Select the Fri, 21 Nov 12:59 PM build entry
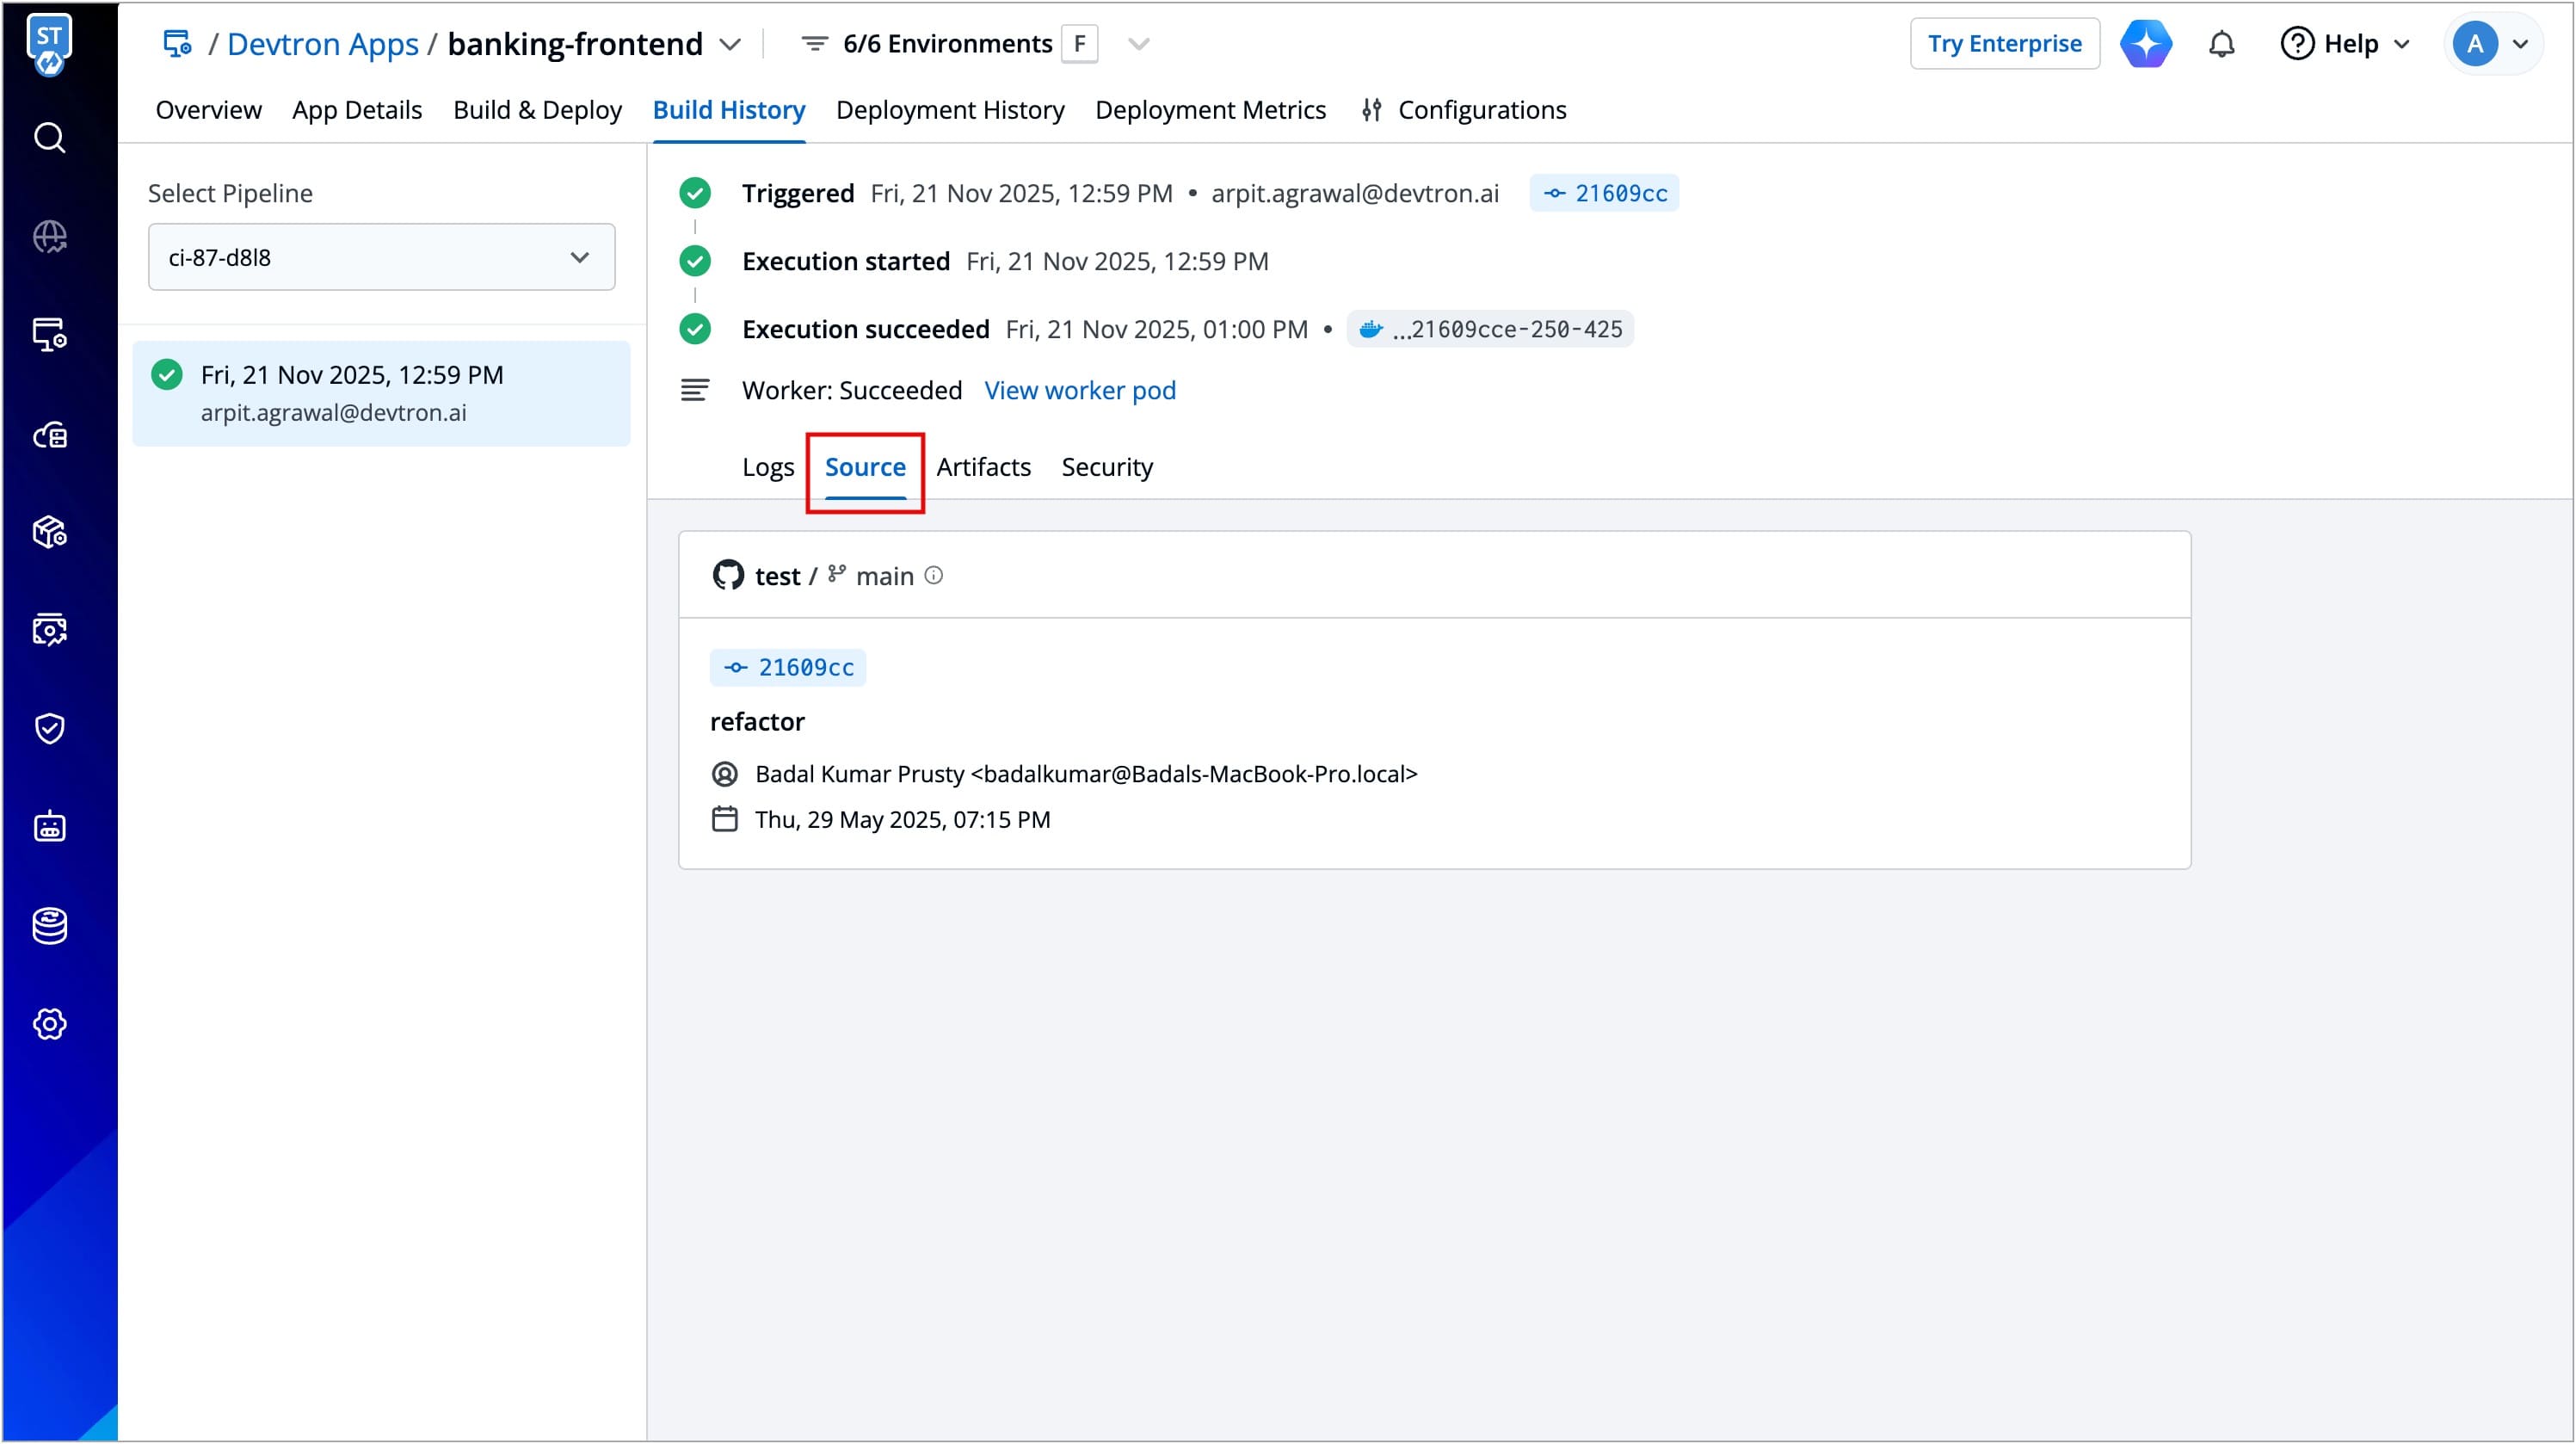This screenshot has height=1444, width=2576. pos(381,393)
